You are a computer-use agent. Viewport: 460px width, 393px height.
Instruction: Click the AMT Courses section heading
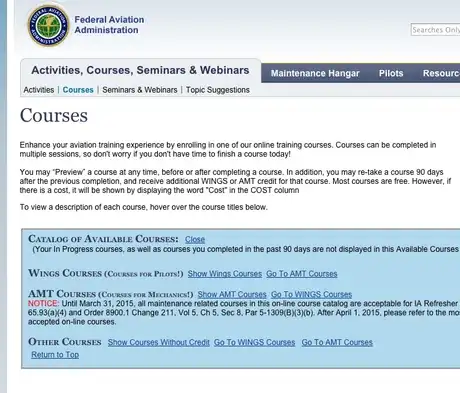111,294
